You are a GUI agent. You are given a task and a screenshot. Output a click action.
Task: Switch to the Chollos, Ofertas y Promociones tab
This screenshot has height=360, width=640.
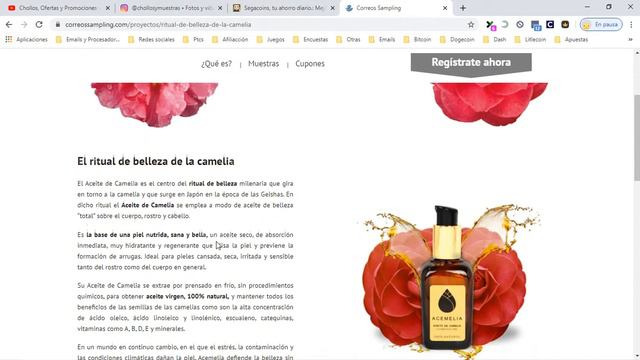point(57,8)
